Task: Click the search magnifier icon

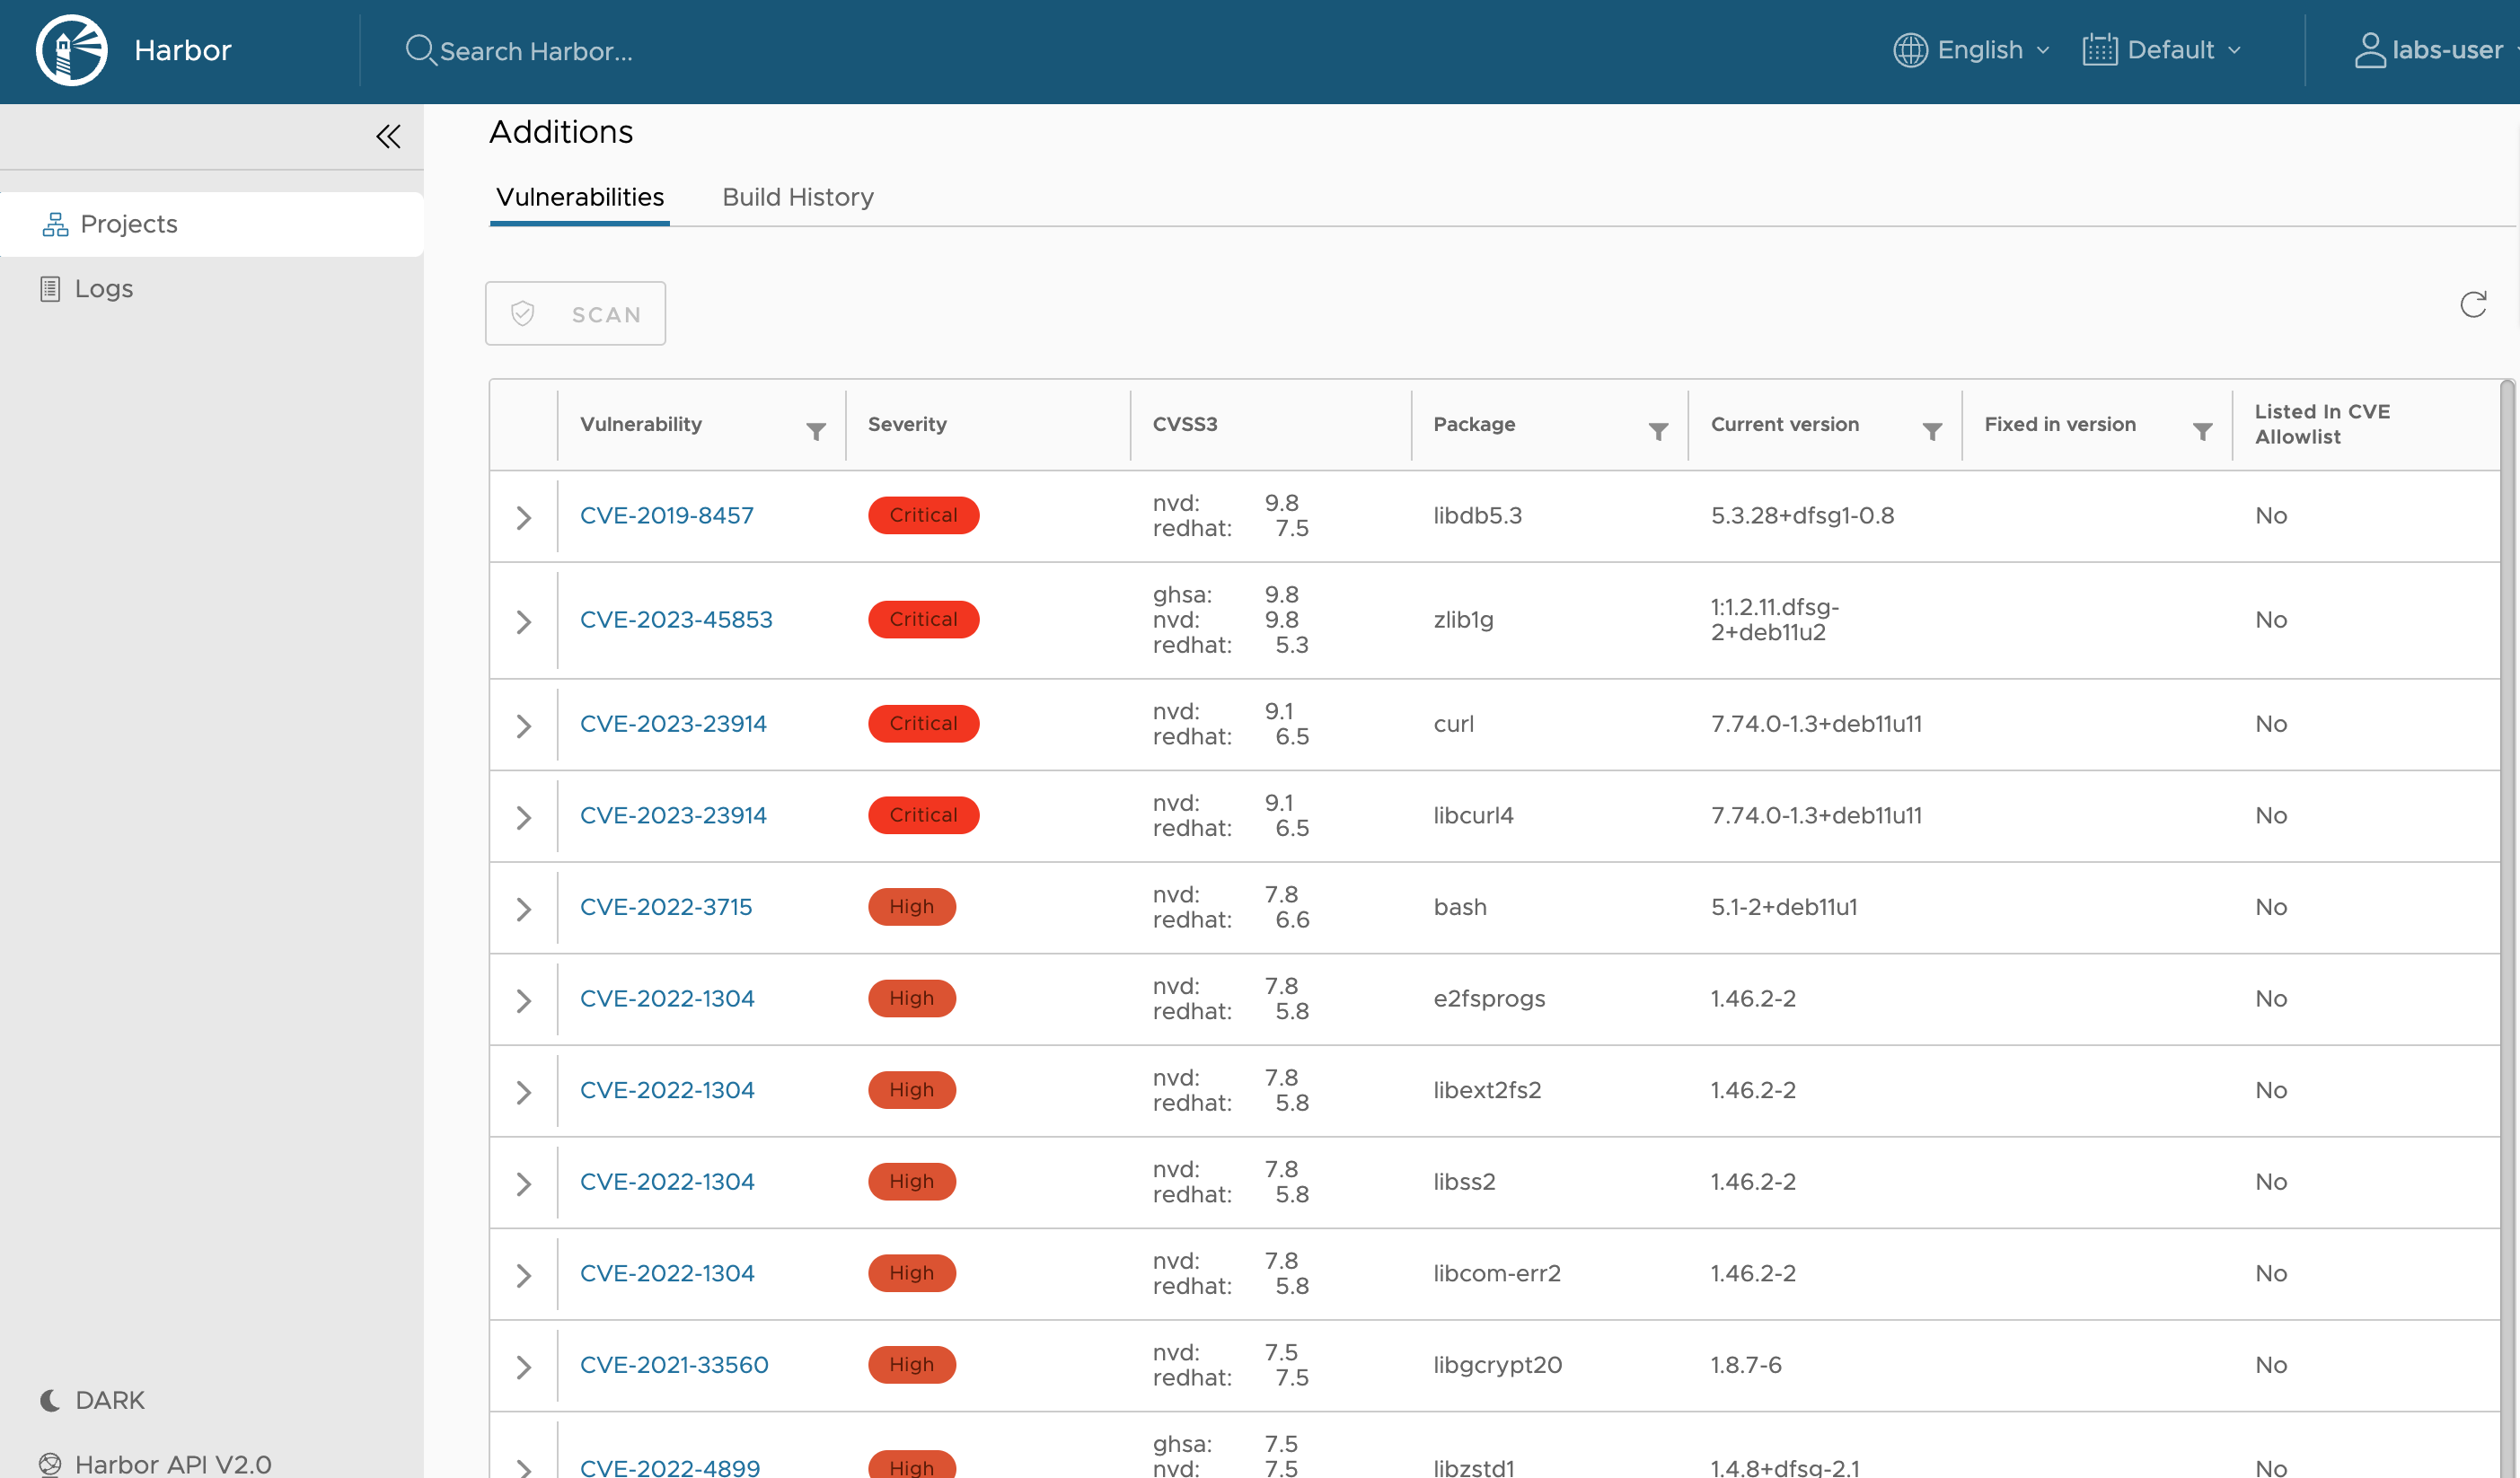Action: (419, 50)
